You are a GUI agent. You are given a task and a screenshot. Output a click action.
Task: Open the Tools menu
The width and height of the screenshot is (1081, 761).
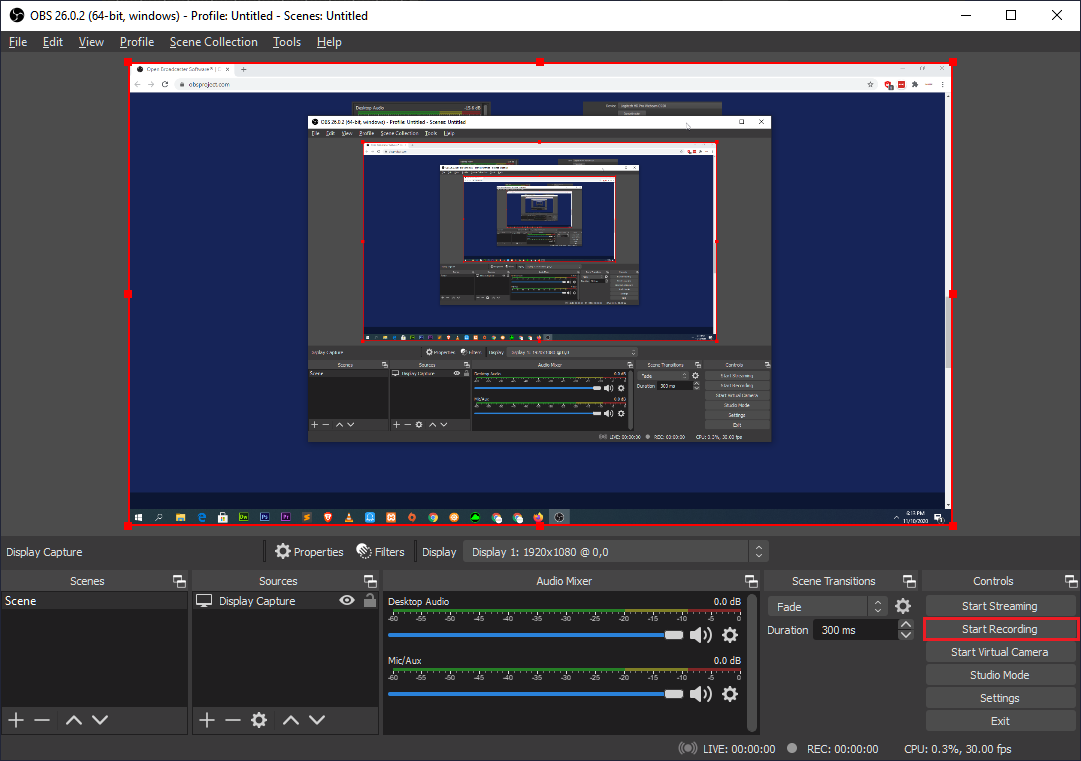coord(287,42)
